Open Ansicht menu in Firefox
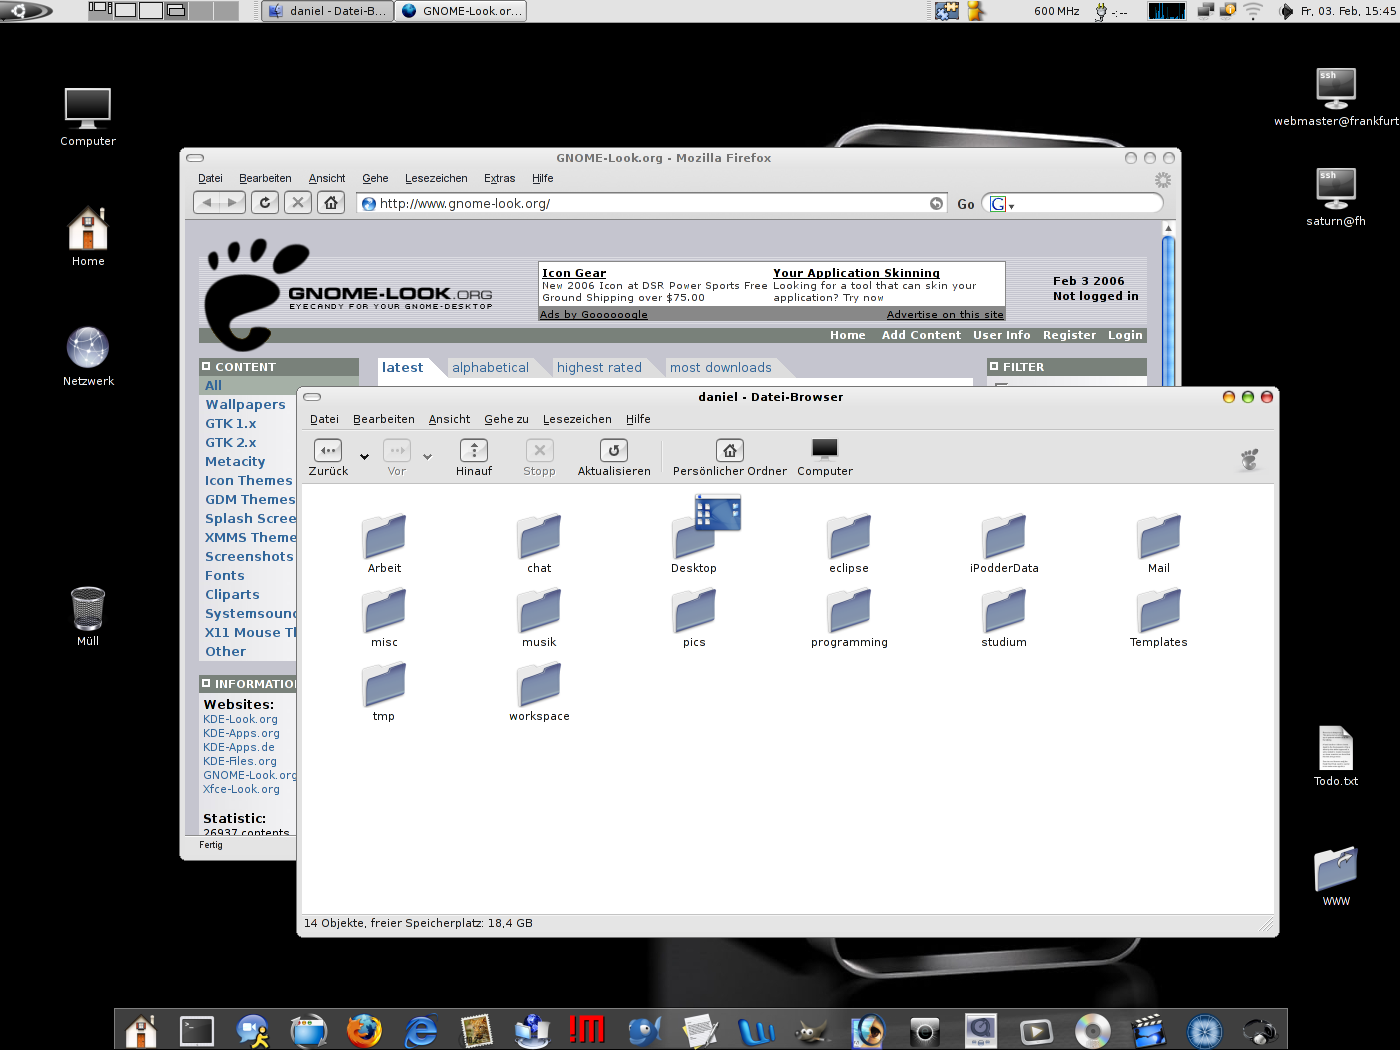 (x=327, y=178)
